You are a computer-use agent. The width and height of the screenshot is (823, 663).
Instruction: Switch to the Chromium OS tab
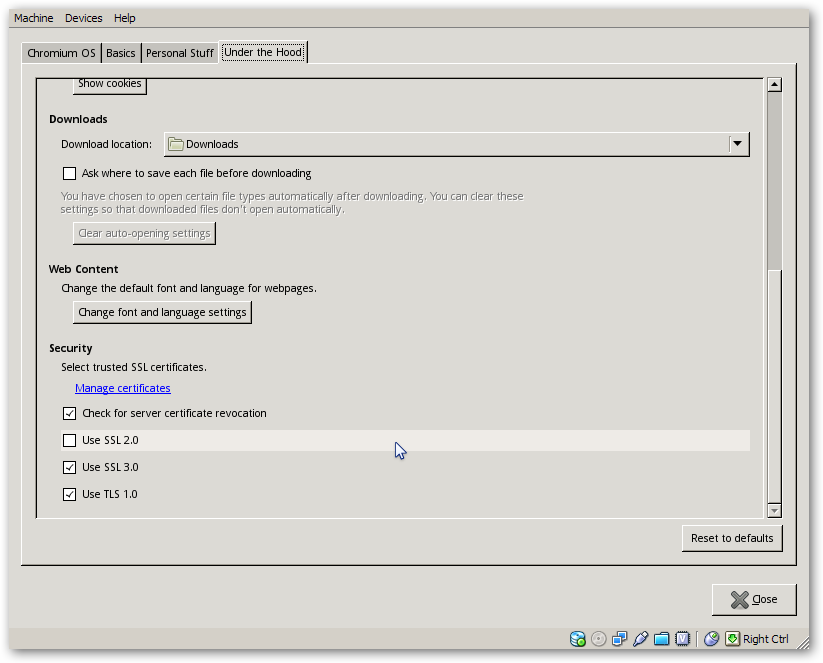(x=61, y=53)
